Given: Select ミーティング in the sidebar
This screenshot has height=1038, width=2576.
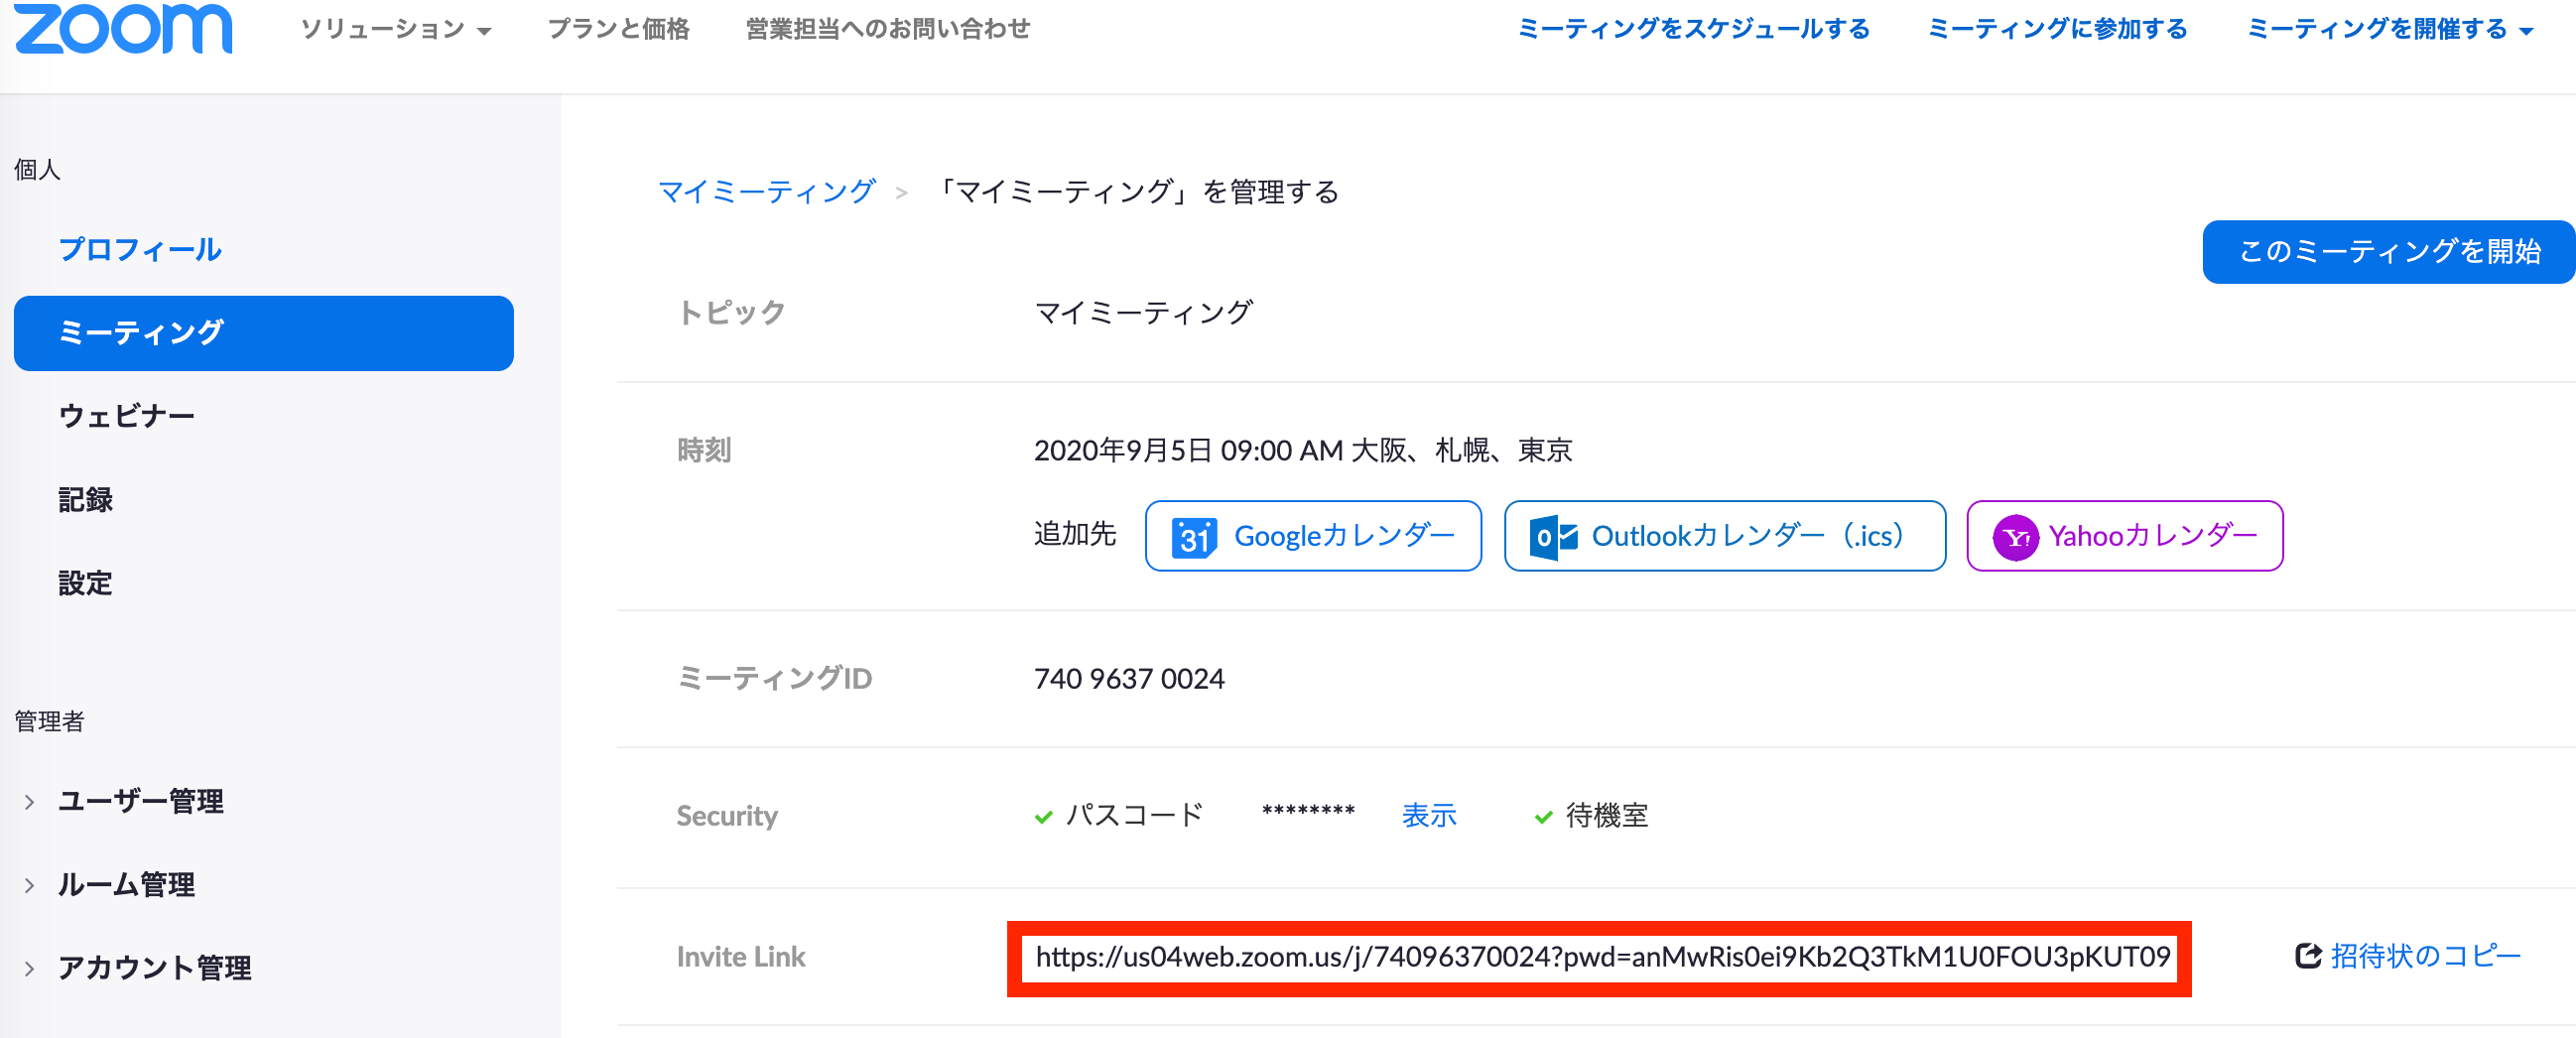Looking at the screenshot, I should [x=264, y=333].
